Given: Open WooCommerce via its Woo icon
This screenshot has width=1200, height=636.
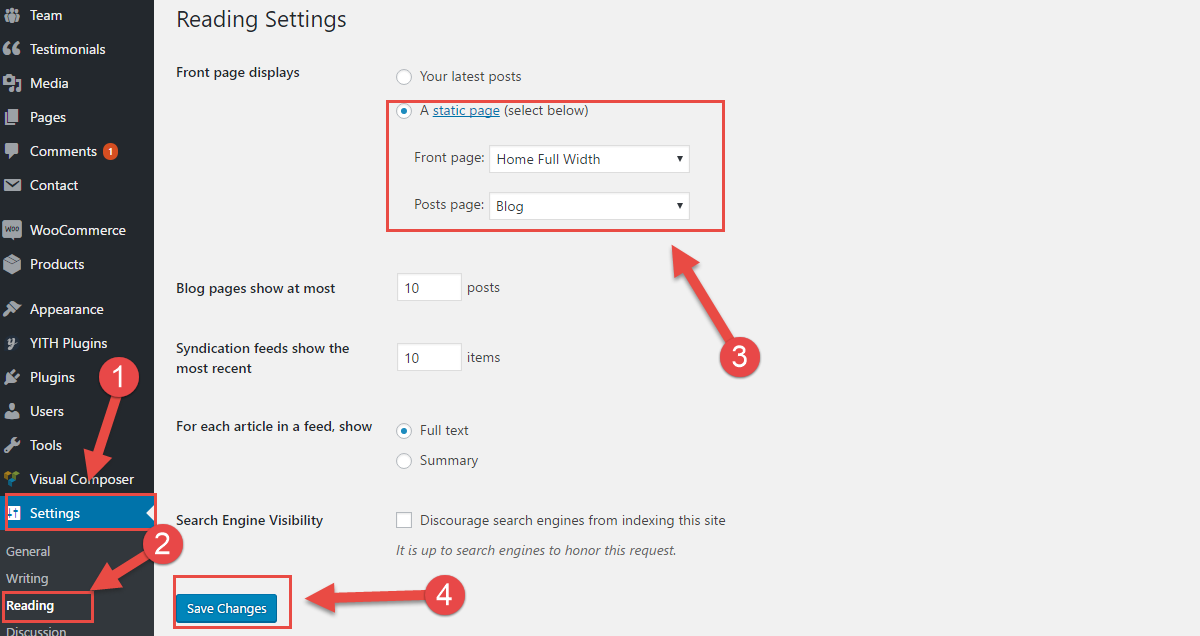Looking at the screenshot, I should tap(12, 230).
